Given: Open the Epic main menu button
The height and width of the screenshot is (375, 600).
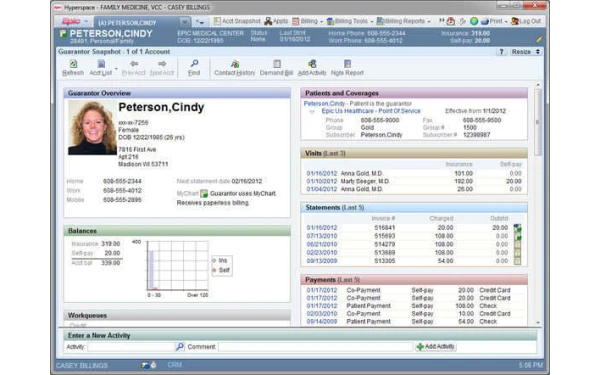Looking at the screenshot, I should 75,21.
